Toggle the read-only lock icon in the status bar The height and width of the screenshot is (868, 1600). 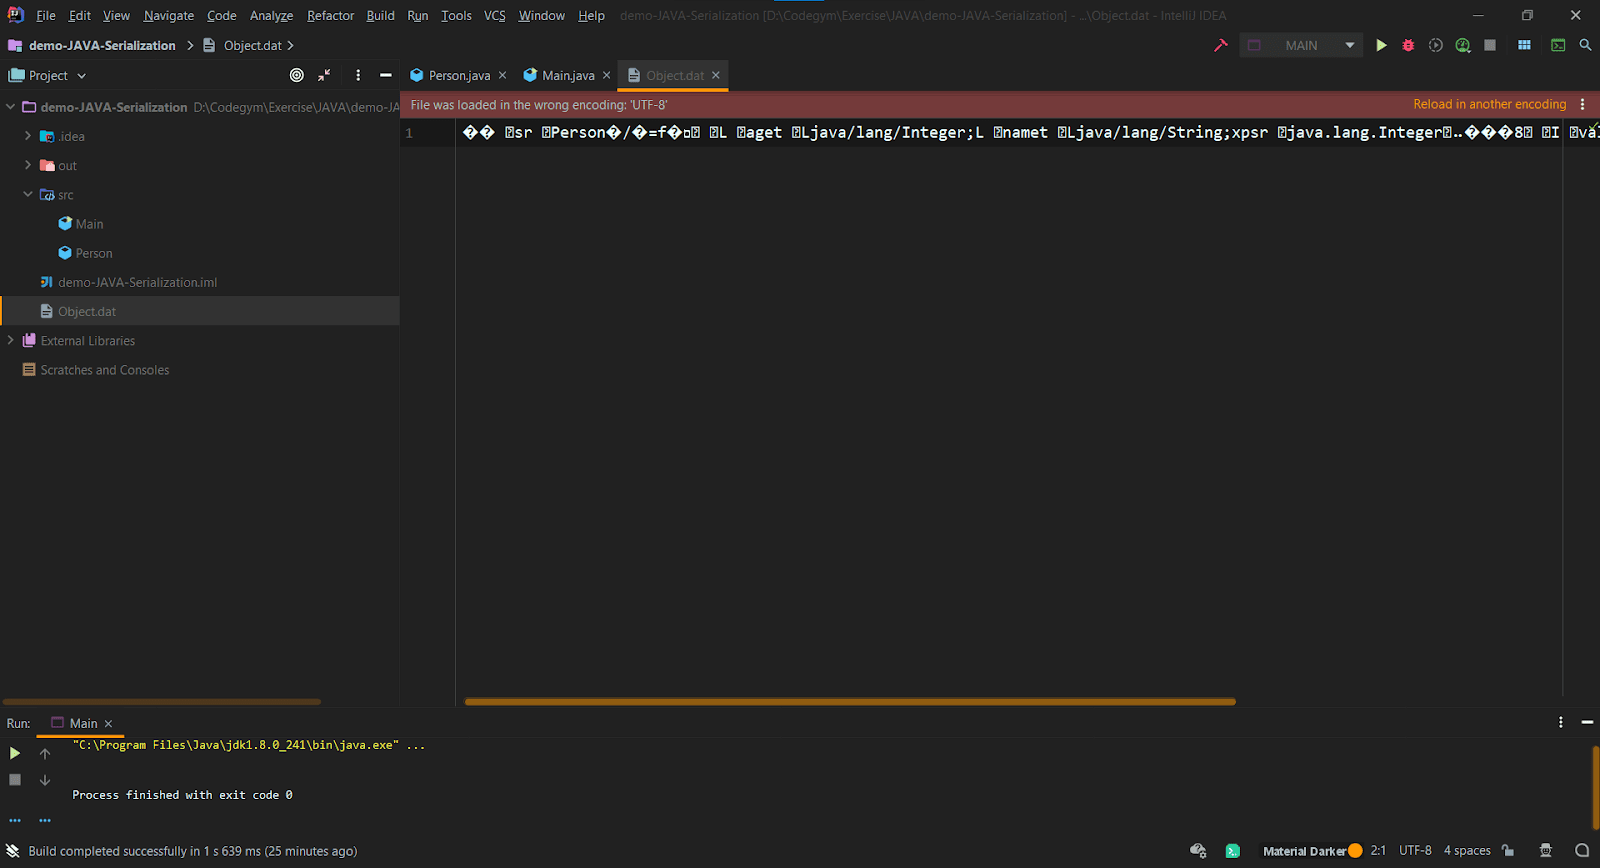(1508, 851)
